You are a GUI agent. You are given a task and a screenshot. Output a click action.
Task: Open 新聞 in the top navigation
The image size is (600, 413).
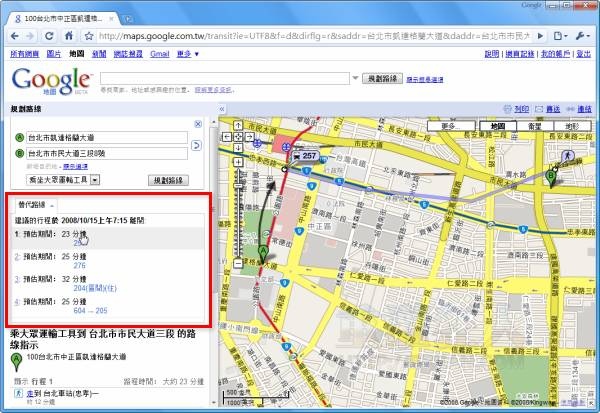[x=99, y=54]
